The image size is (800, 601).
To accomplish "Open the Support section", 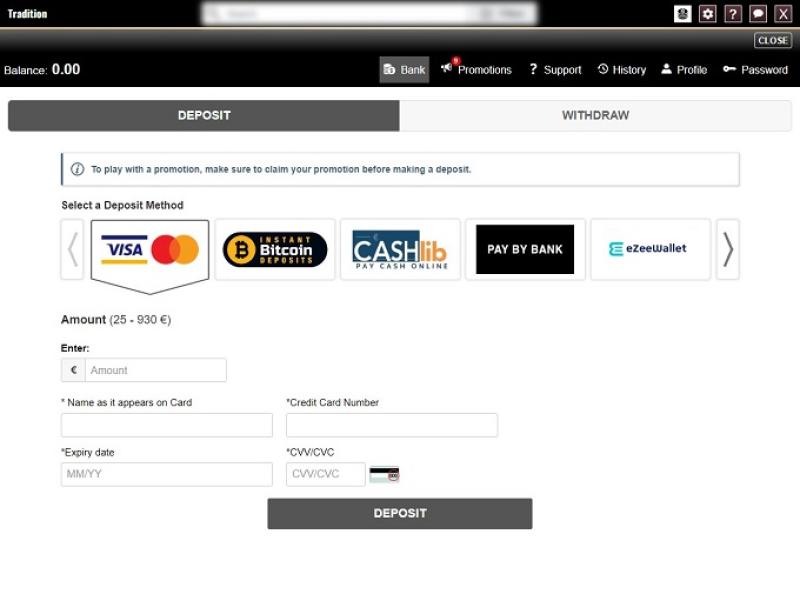I will tap(555, 69).
